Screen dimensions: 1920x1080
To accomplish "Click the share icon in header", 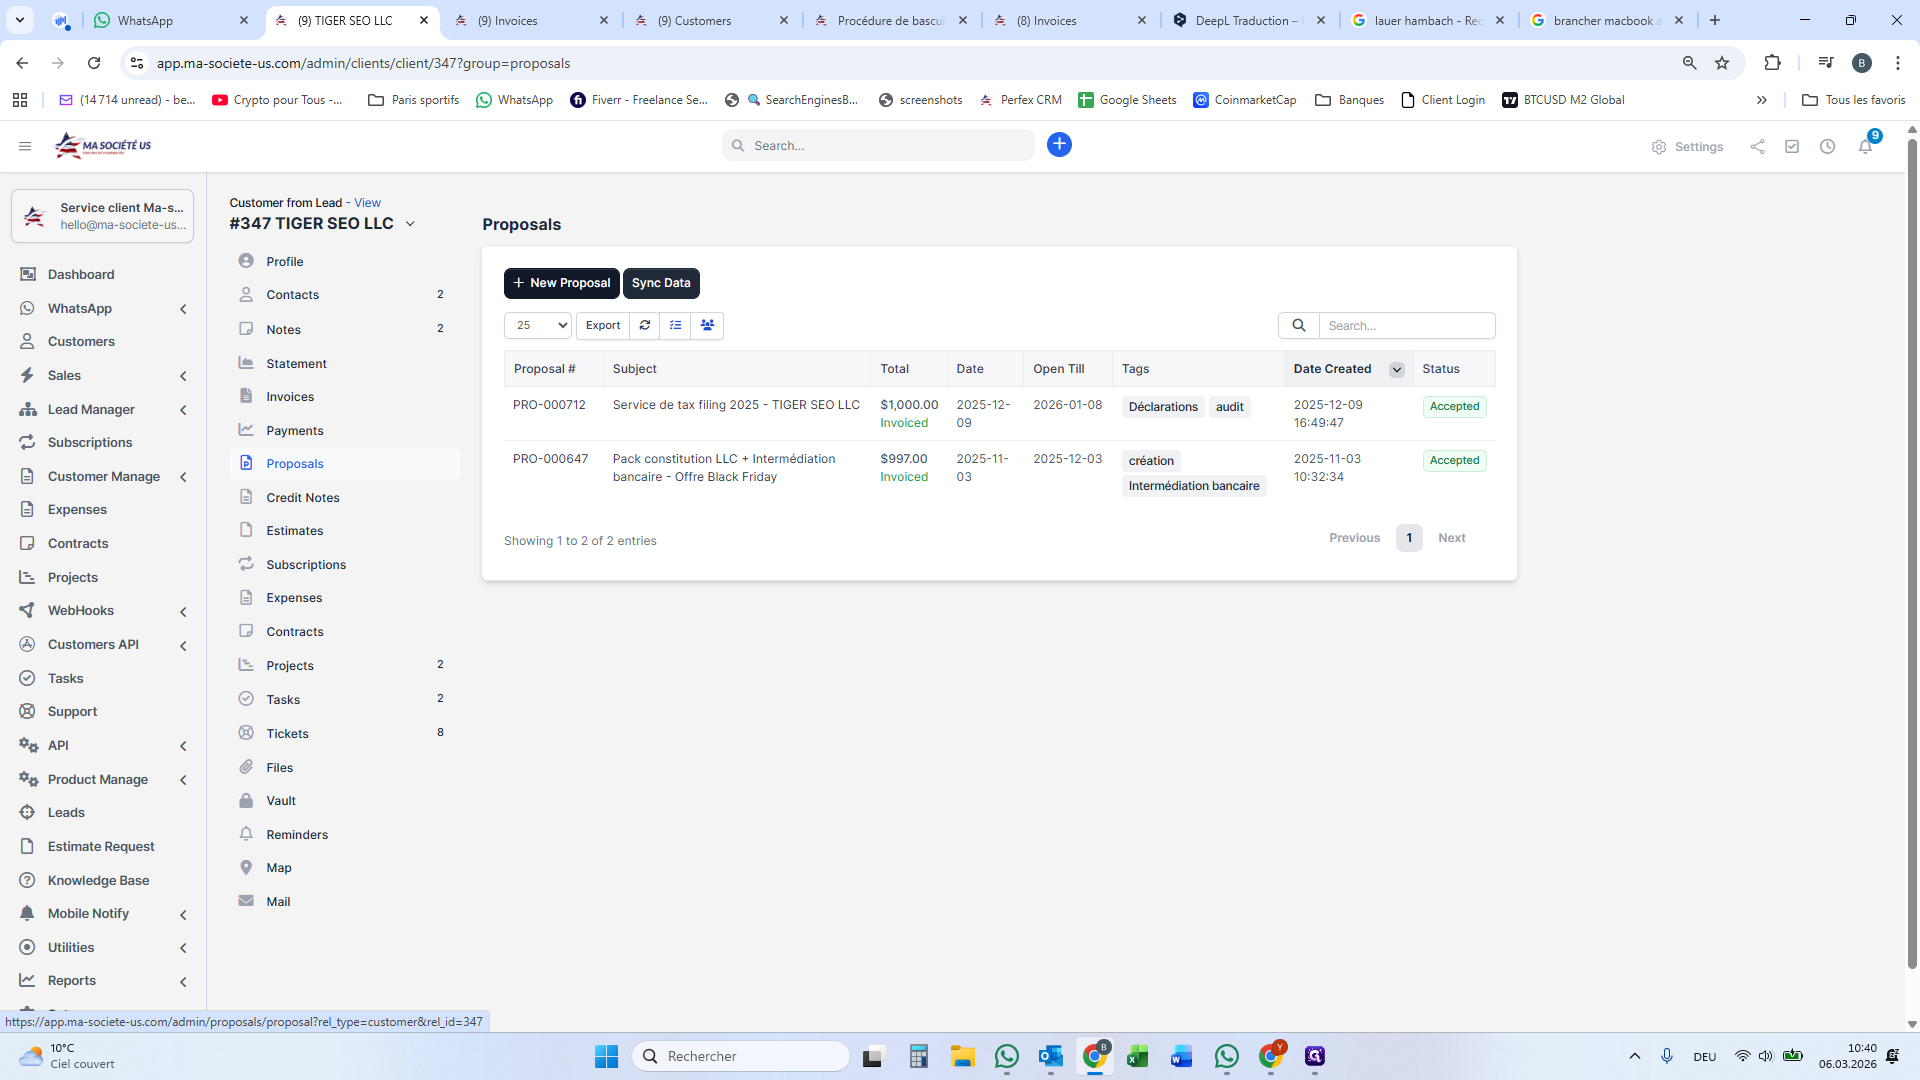I will (1757, 147).
